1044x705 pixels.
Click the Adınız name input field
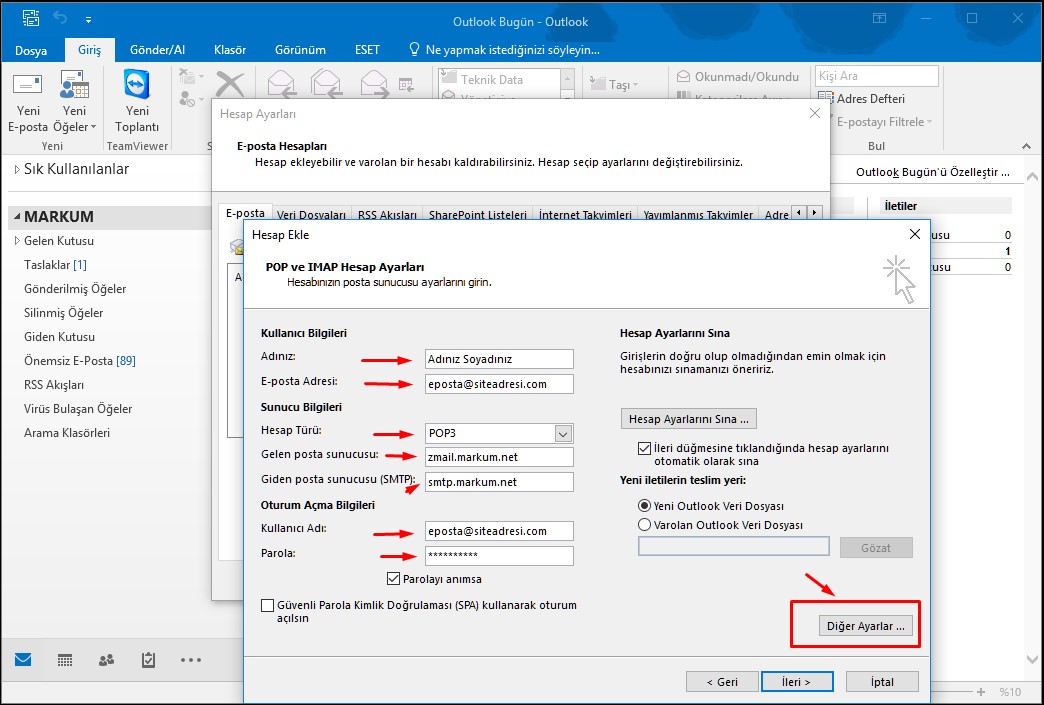point(499,359)
